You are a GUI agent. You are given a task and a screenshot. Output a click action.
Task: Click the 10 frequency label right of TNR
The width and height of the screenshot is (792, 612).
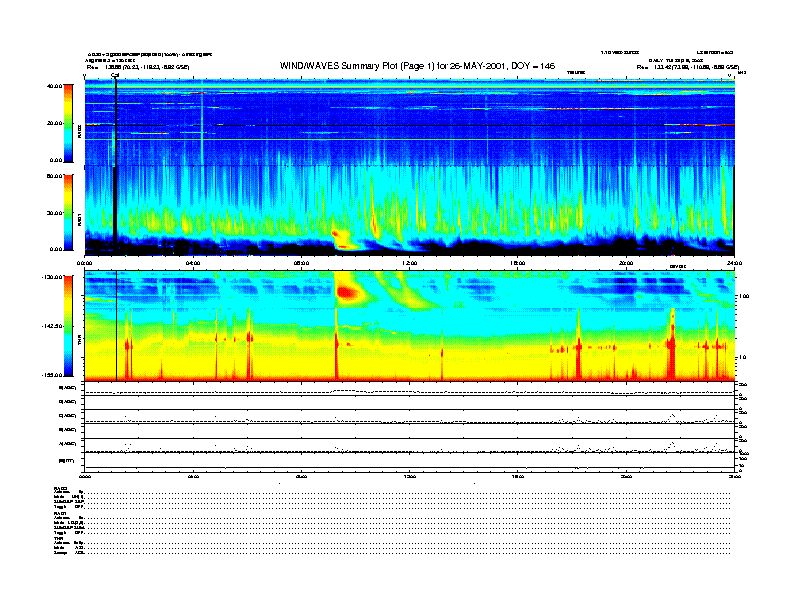tap(743, 358)
